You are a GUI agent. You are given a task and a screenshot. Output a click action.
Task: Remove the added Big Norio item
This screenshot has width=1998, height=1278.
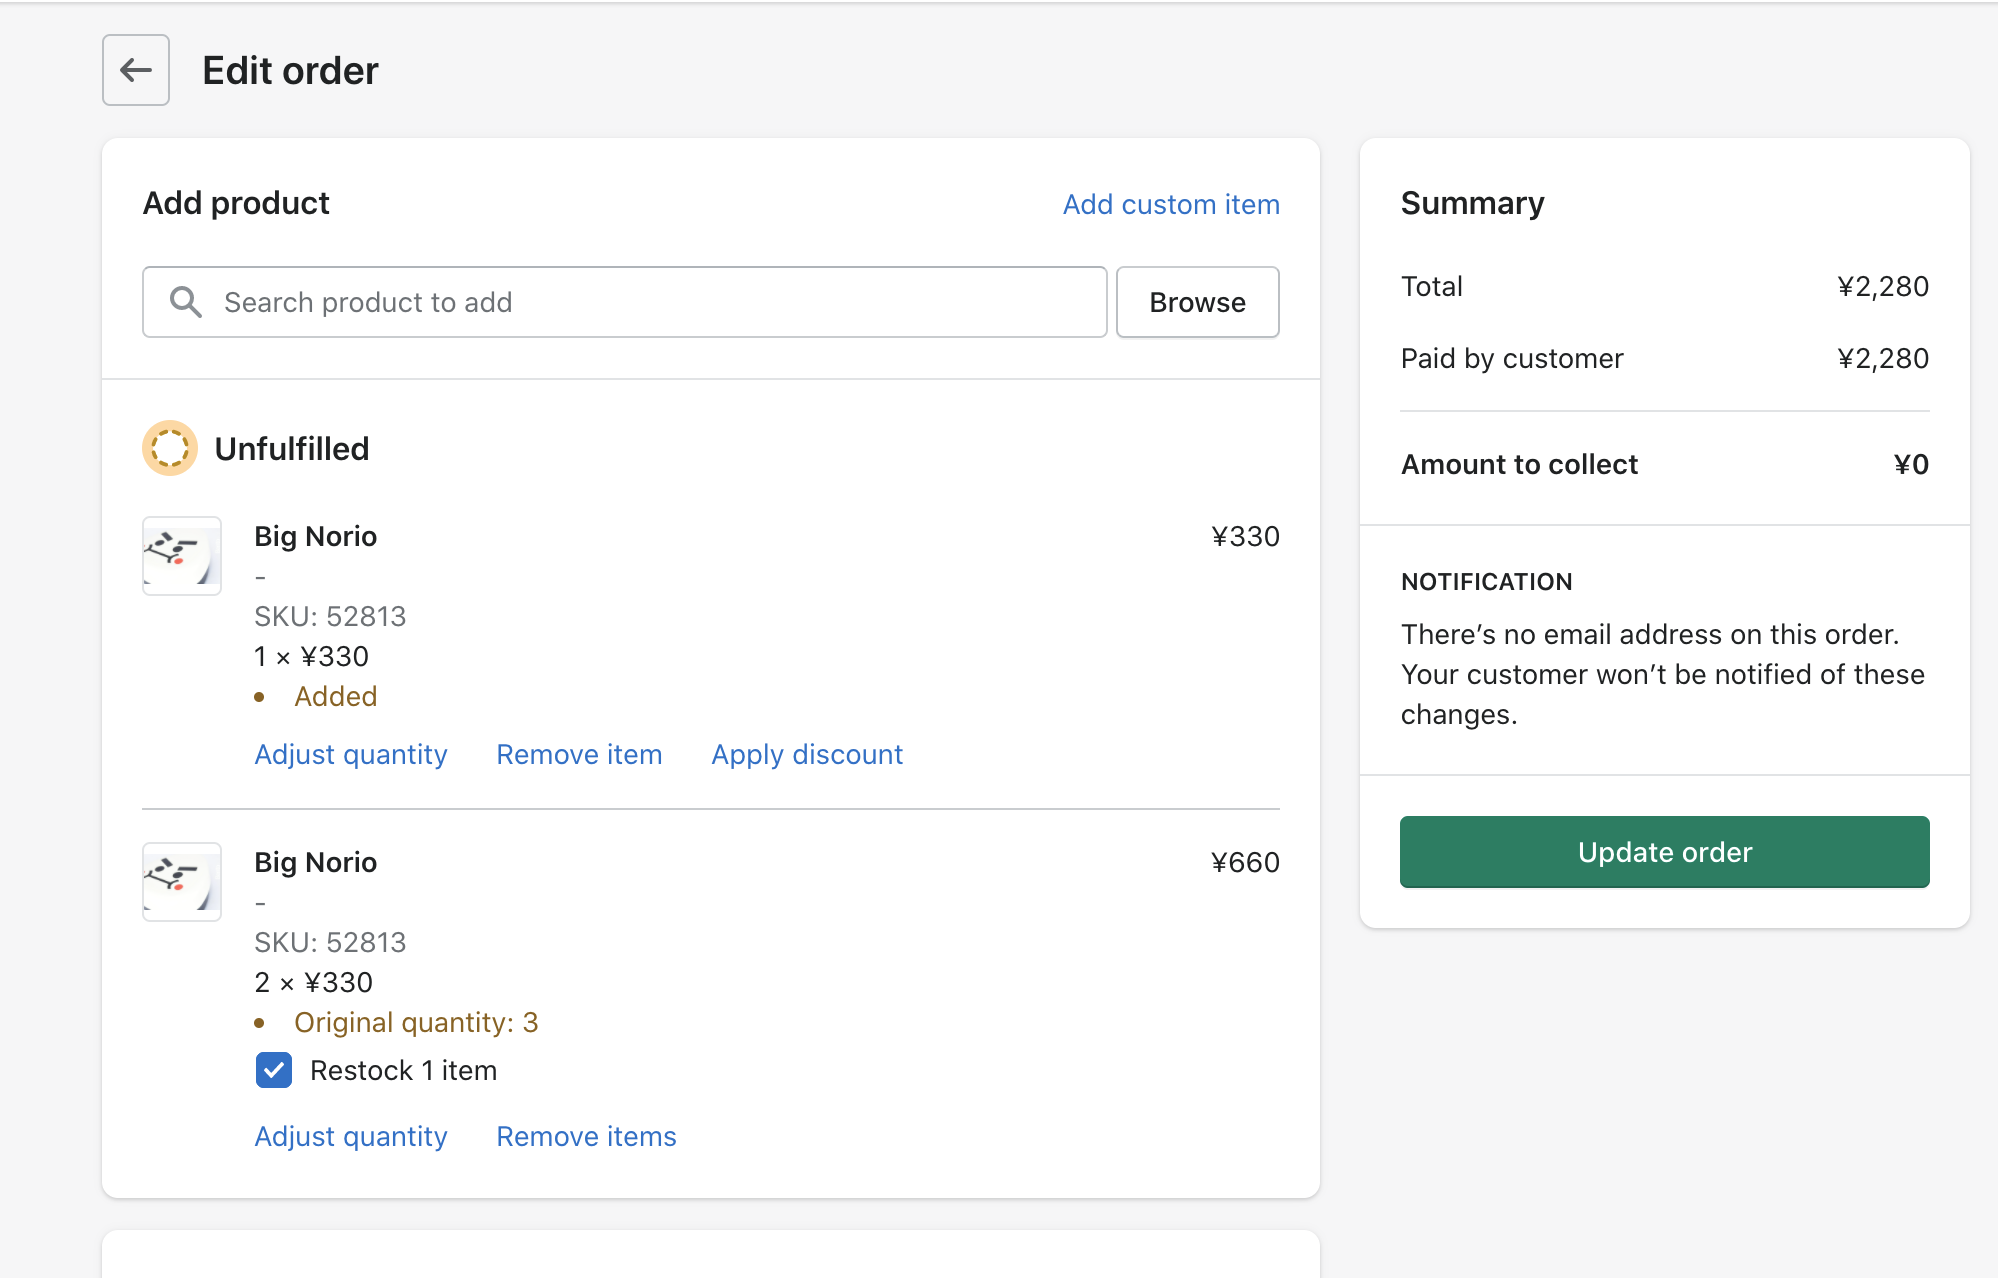(579, 754)
